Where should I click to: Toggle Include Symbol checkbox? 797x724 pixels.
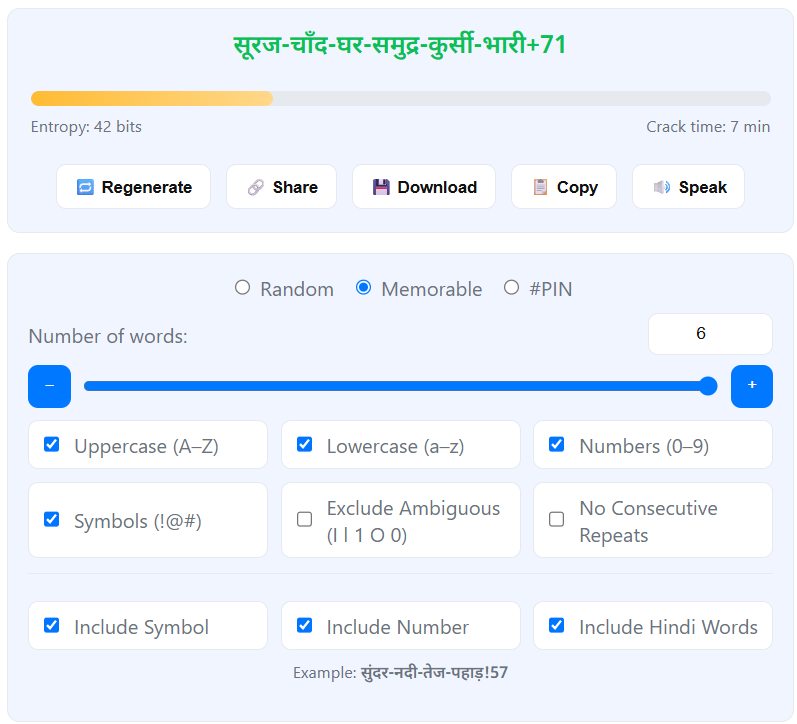coord(51,625)
